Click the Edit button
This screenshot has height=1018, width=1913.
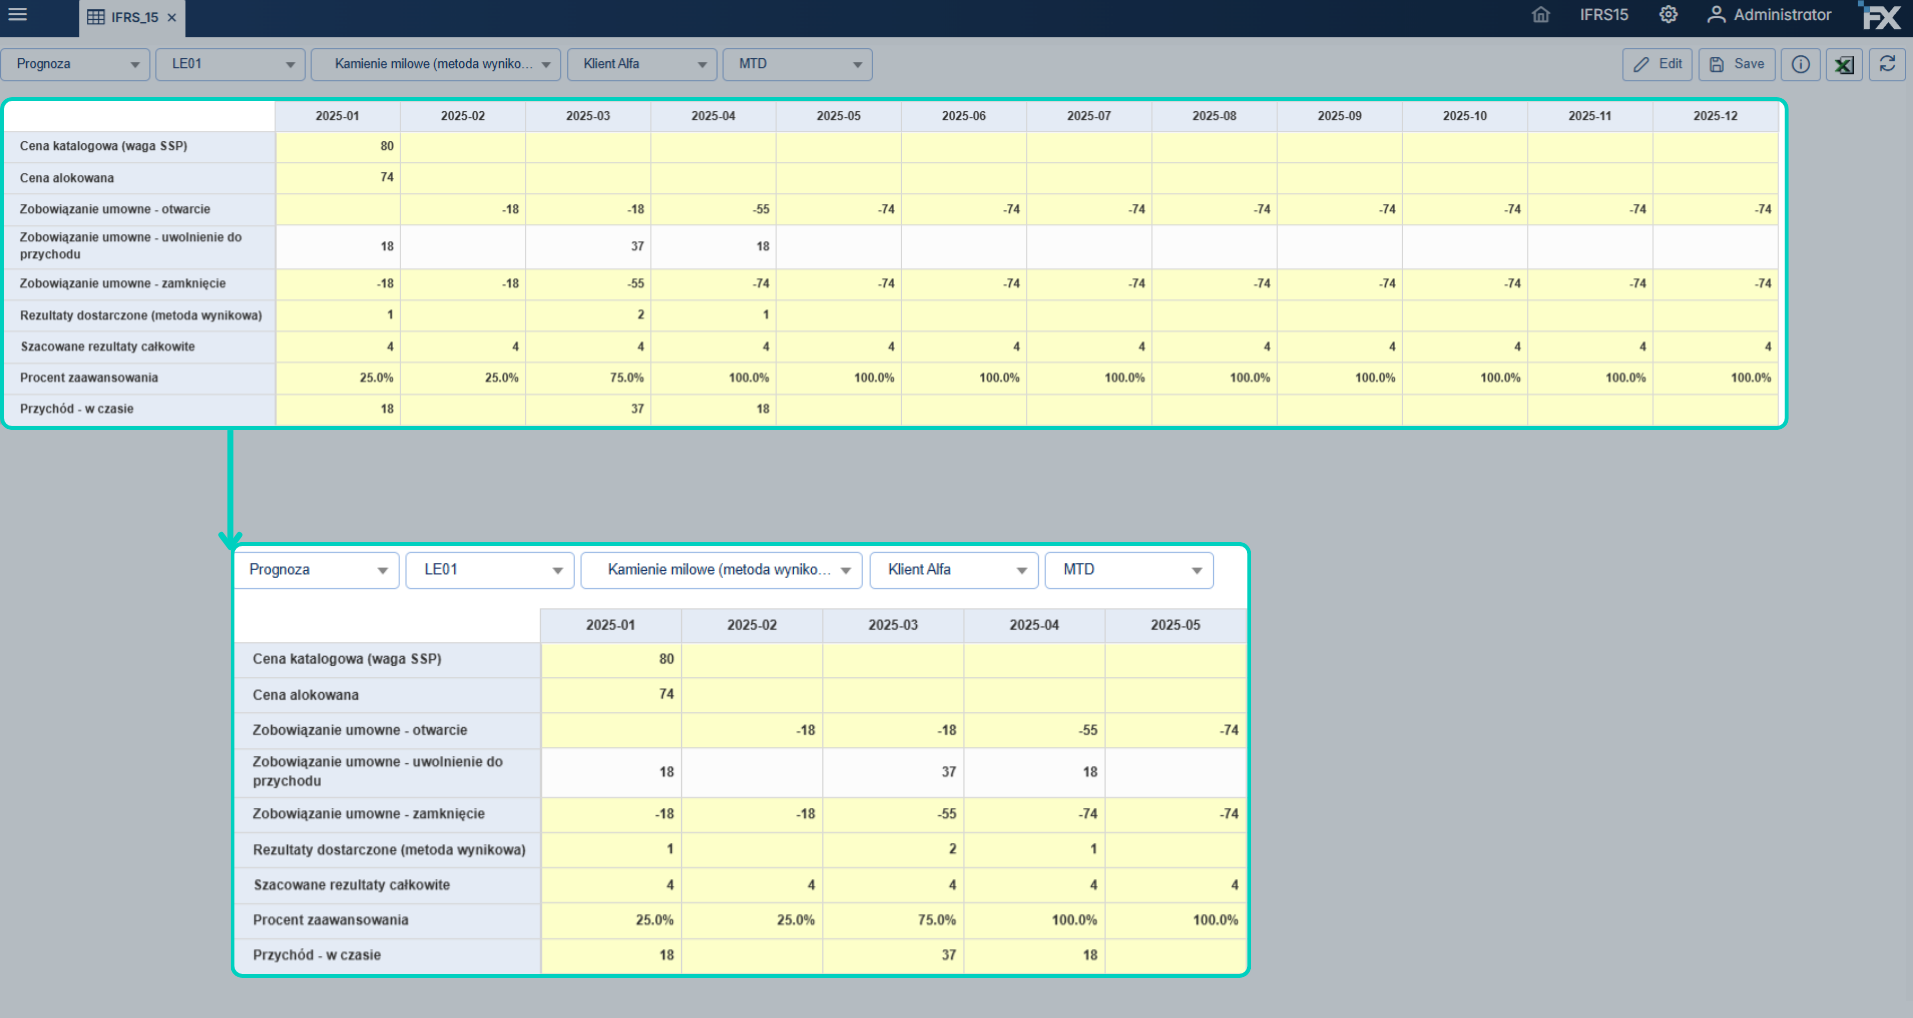1657,64
